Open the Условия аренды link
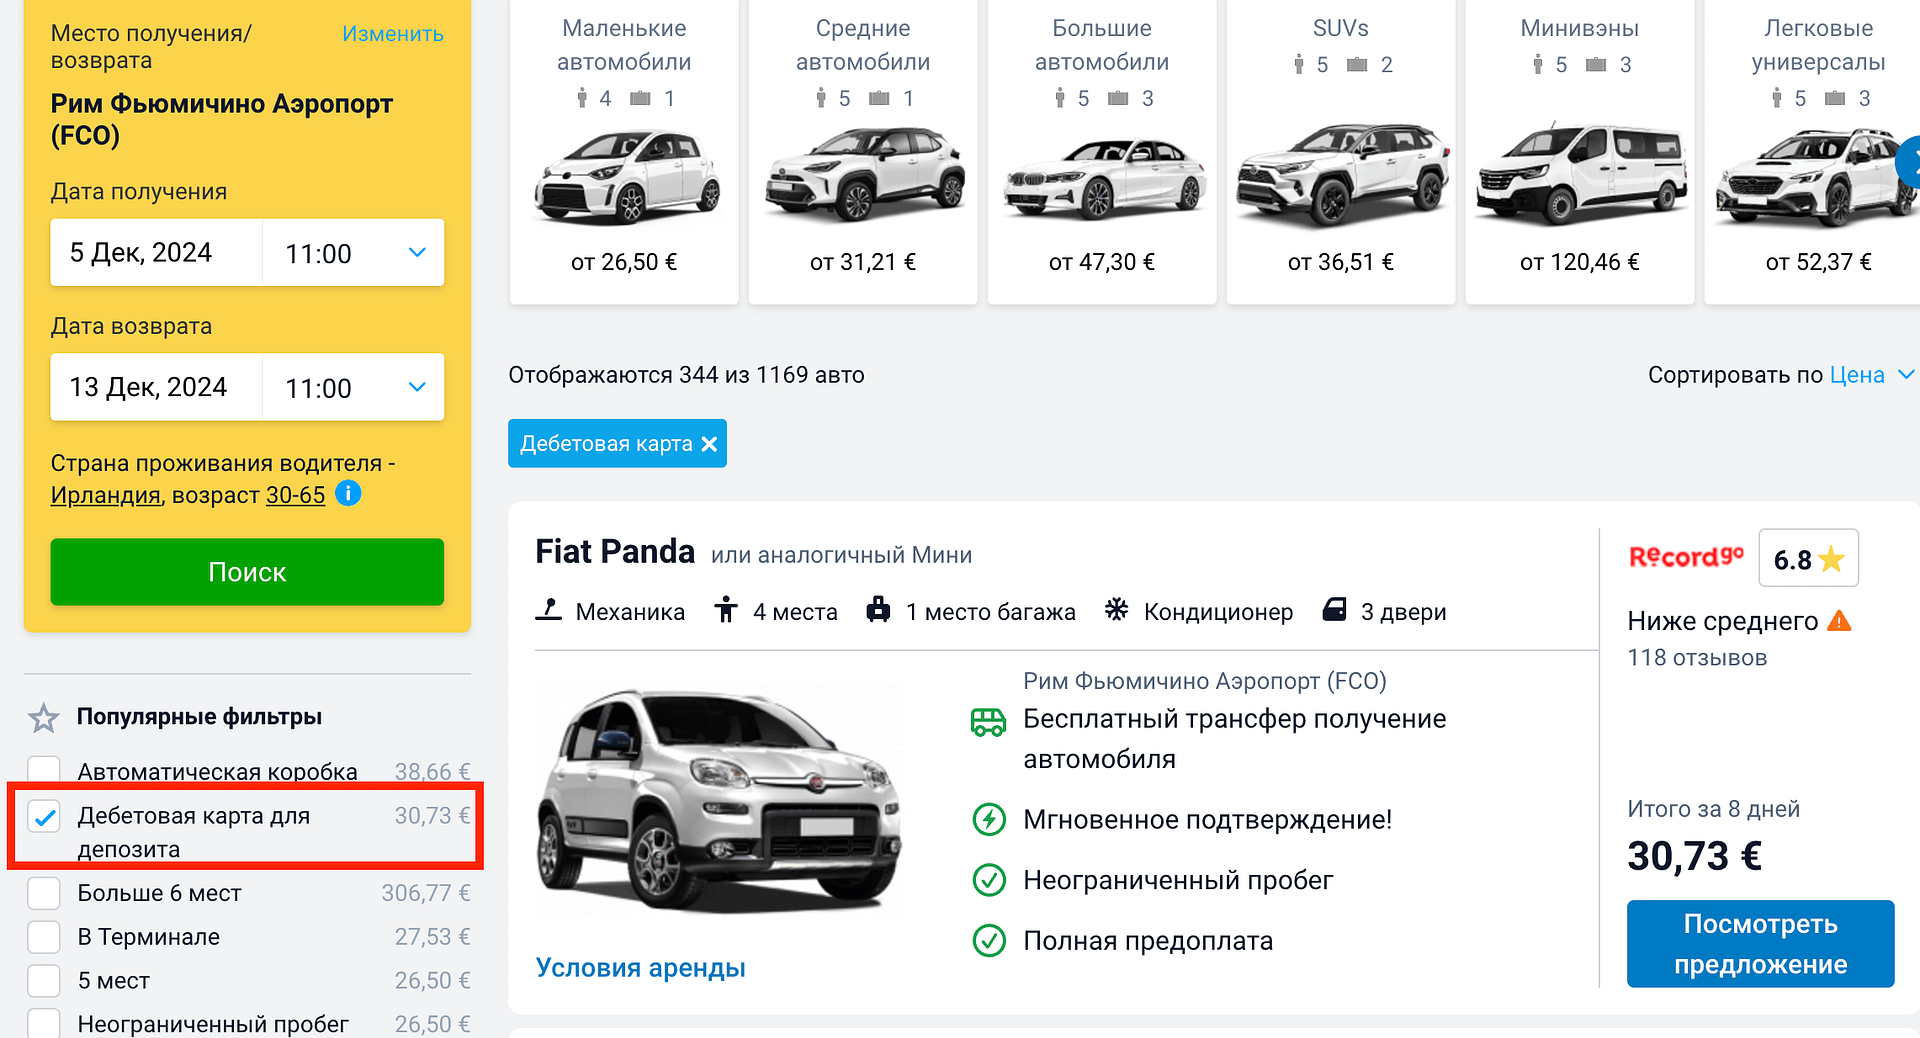Screen dimensions: 1920x1038 click(x=640, y=968)
